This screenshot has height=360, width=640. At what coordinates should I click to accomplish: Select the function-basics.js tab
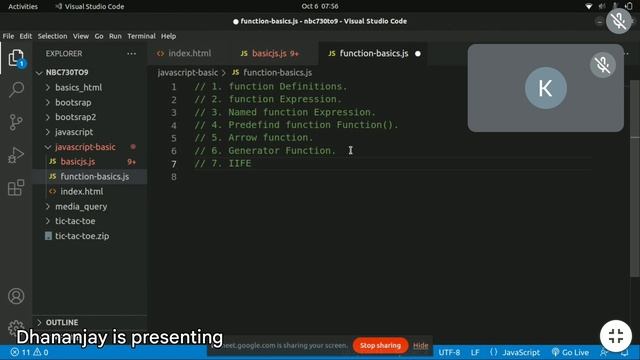click(373, 53)
